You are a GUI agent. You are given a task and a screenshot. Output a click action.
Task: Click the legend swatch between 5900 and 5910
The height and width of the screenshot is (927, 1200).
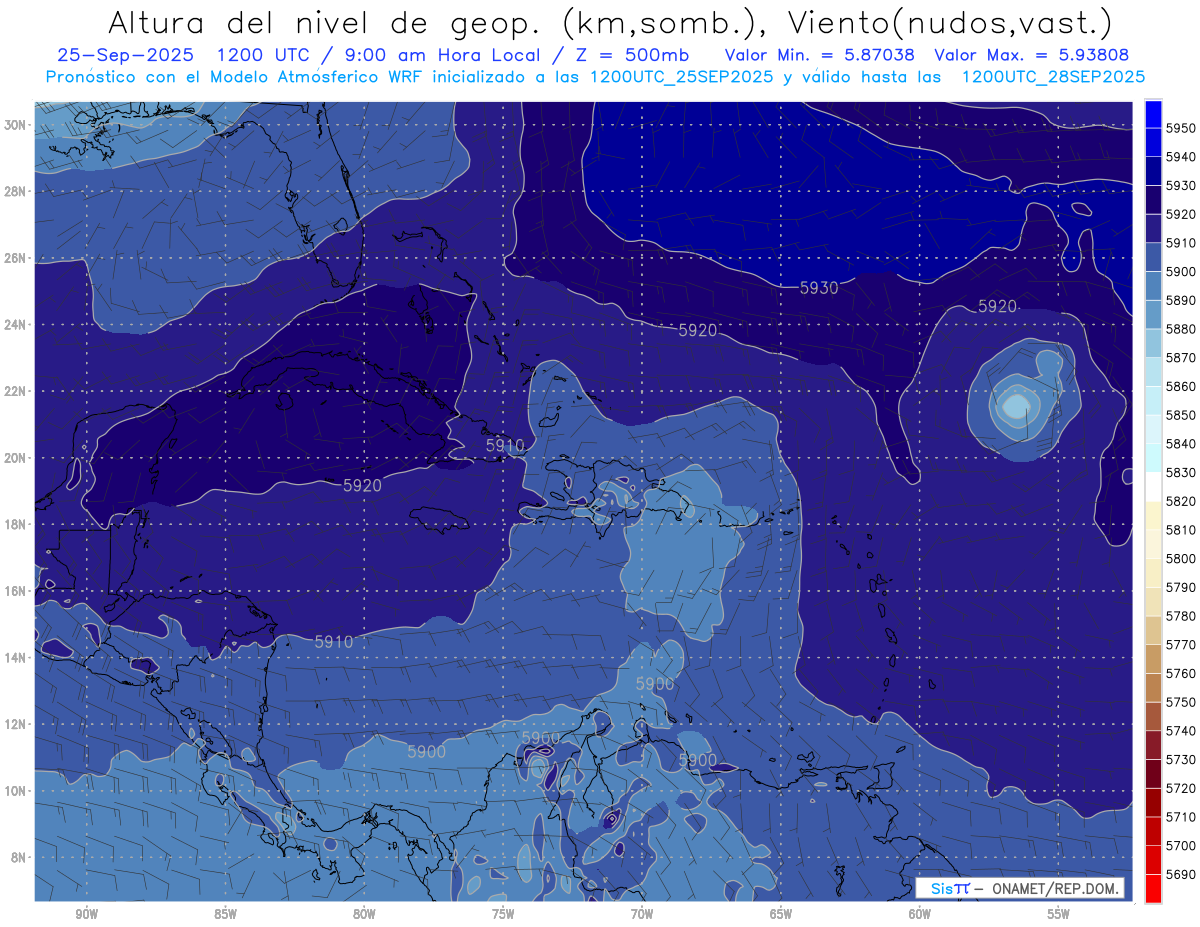[1153, 258]
